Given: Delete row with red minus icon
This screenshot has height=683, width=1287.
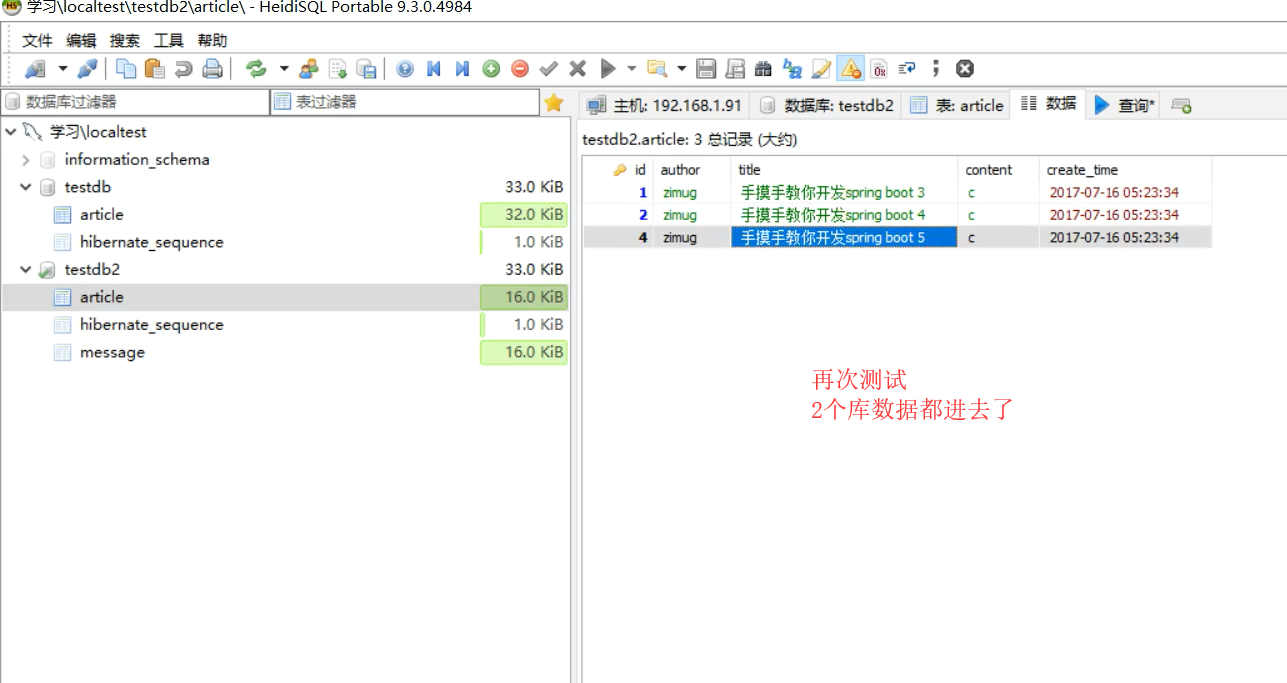Looking at the screenshot, I should coord(520,69).
